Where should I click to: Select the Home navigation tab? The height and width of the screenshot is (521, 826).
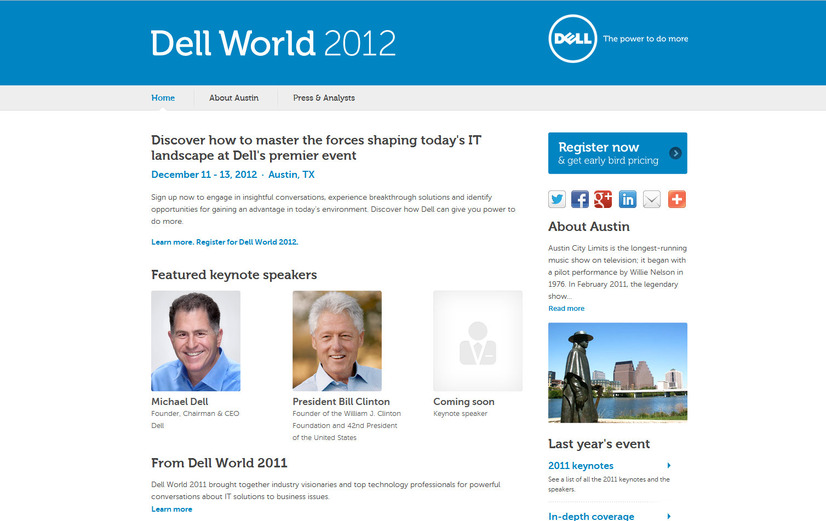tap(163, 98)
